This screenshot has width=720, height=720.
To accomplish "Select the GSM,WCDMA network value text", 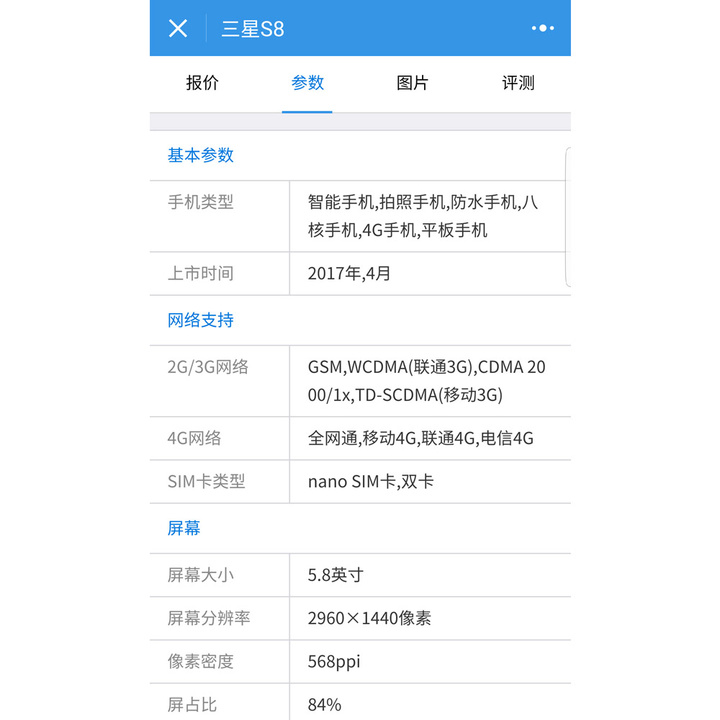I will click(427, 381).
